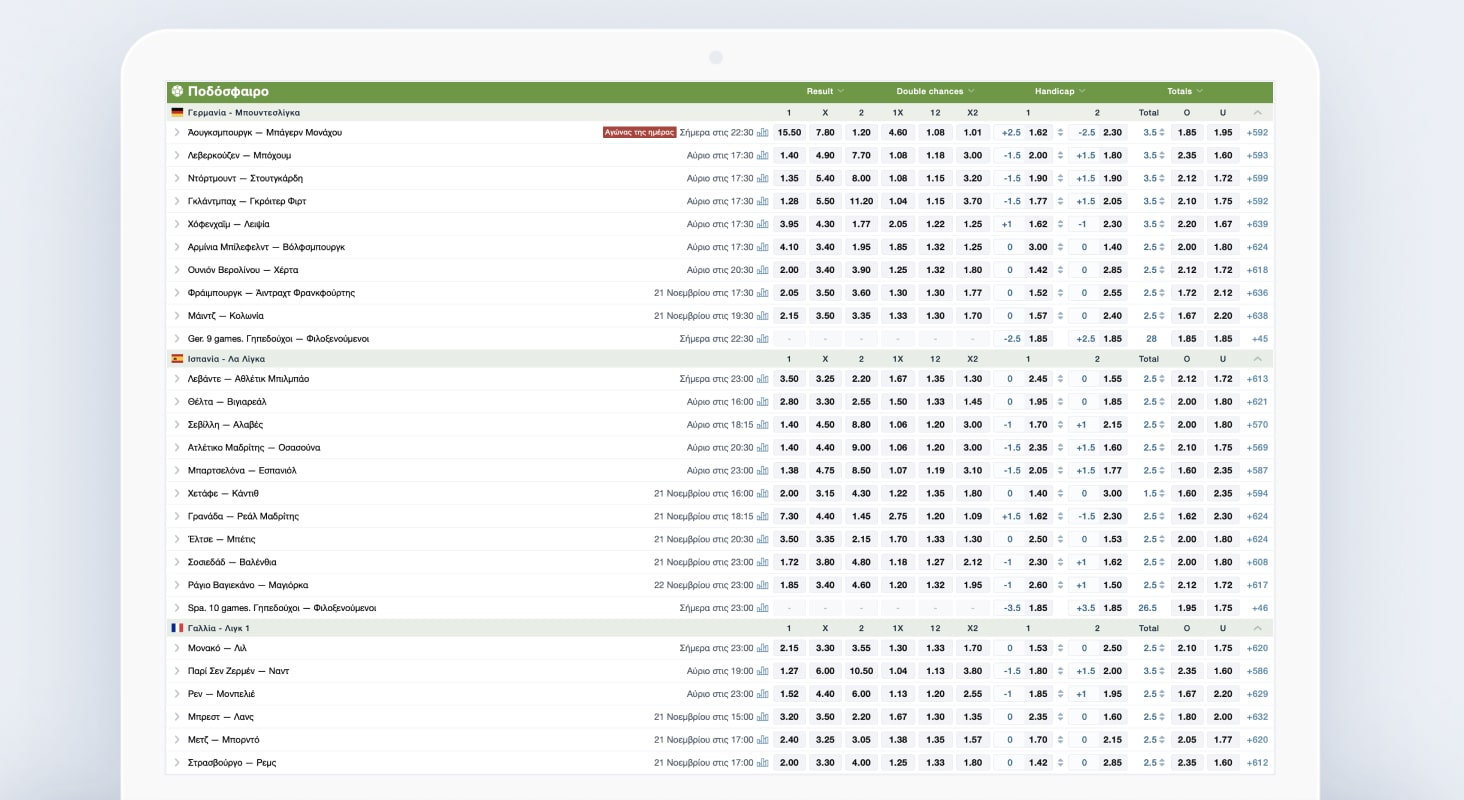Open statistics icon for Μετζ — Μπορντό
This screenshot has height=800, width=1464.
(763, 740)
